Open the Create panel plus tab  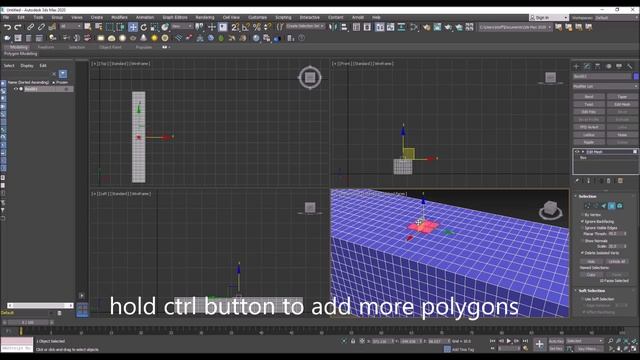[x=576, y=66]
